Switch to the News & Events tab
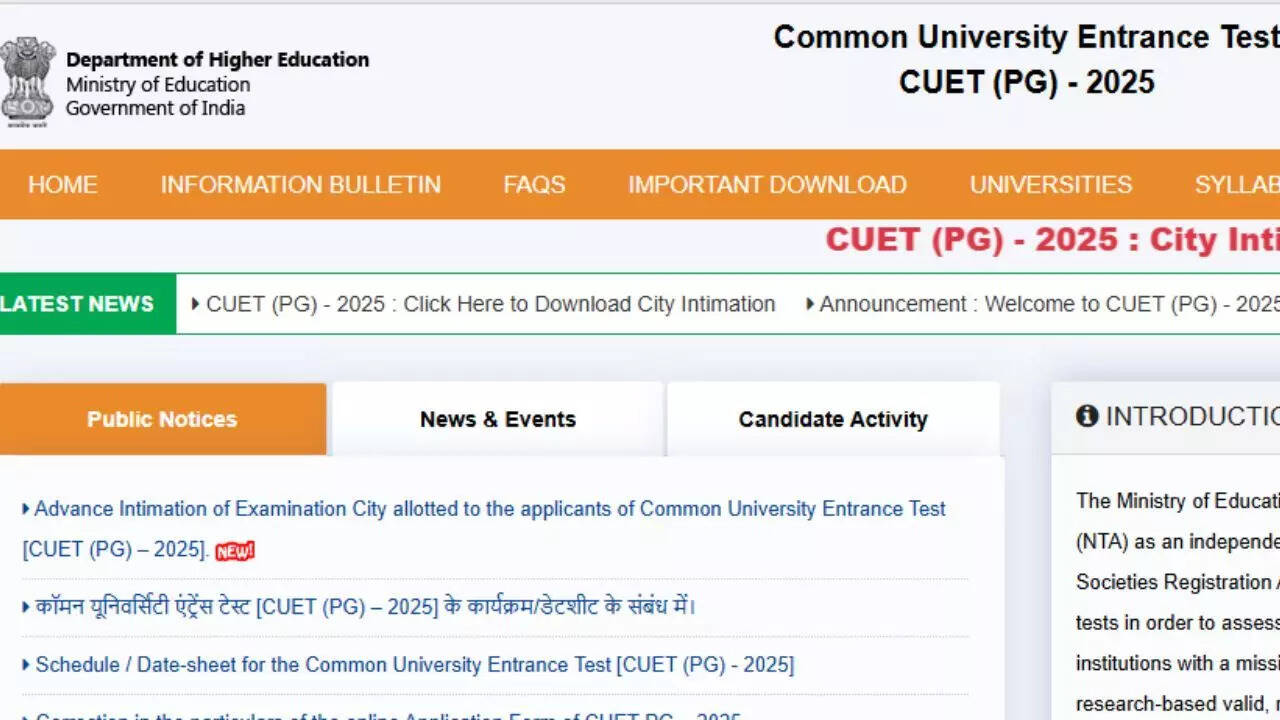 [497, 419]
